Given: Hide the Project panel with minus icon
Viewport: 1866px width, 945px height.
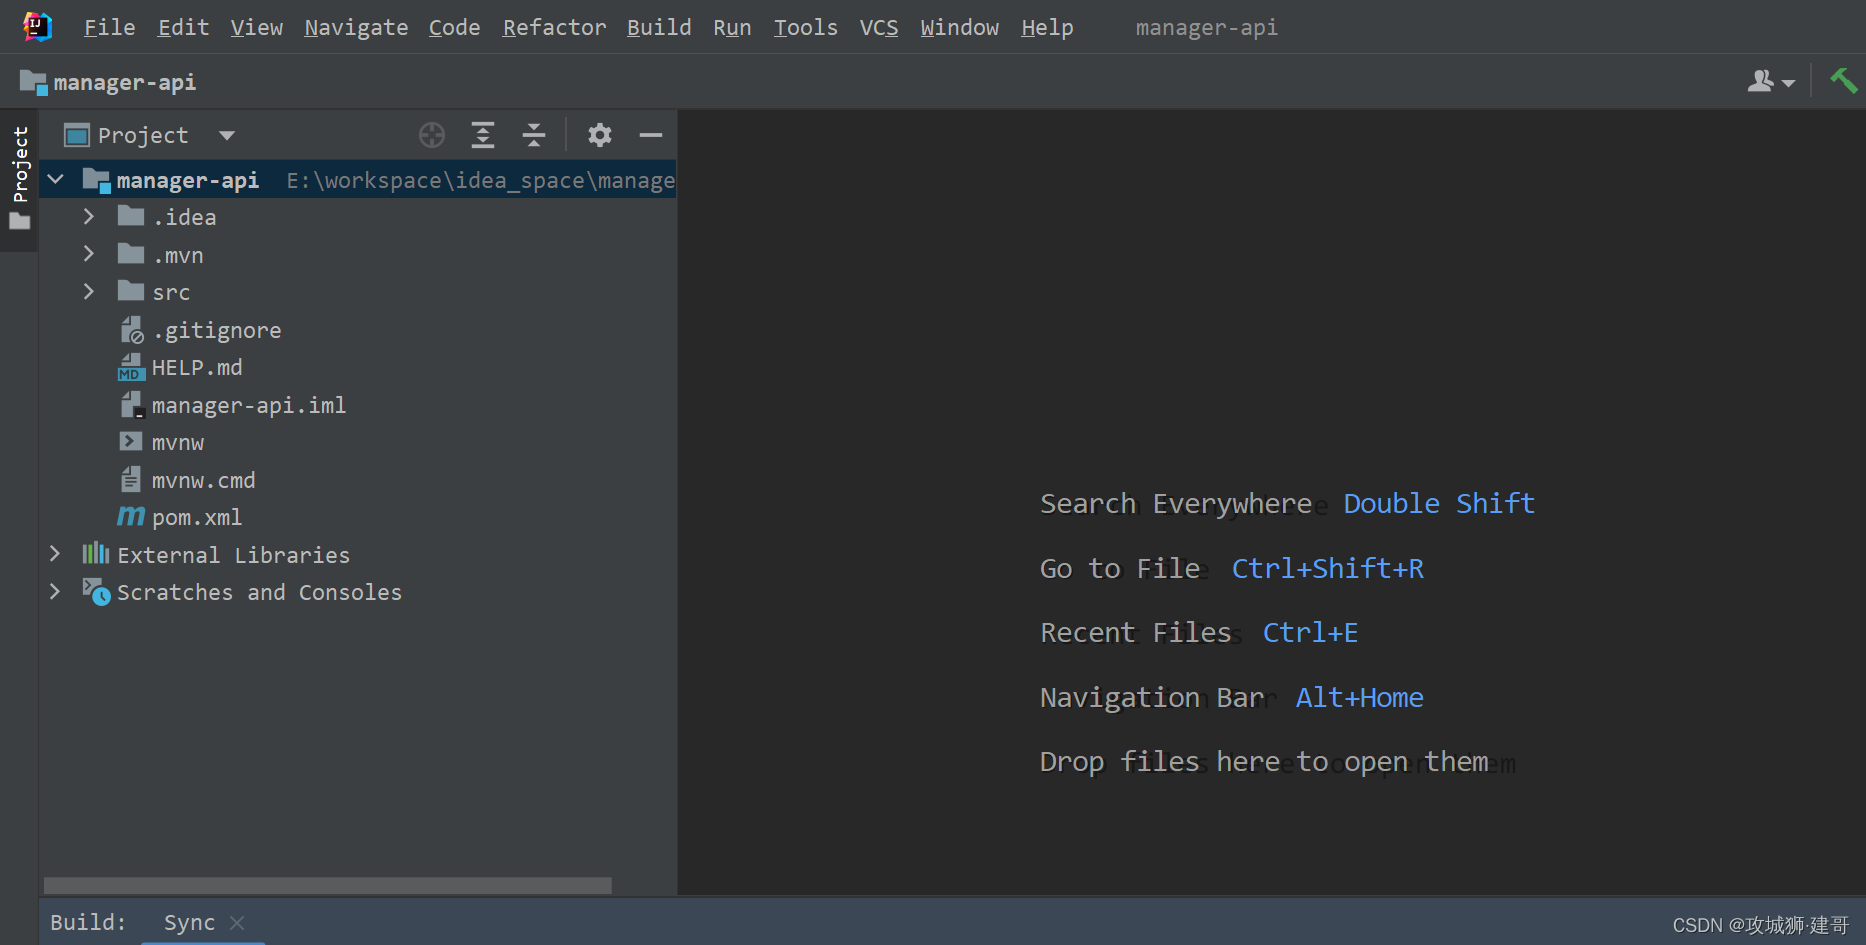Looking at the screenshot, I should 651,135.
